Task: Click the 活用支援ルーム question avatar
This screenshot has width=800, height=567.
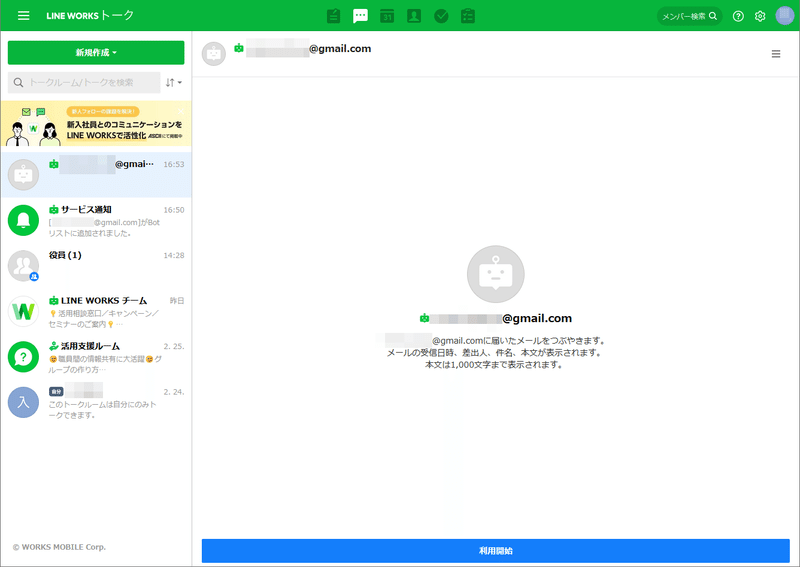Action: pos(23,357)
